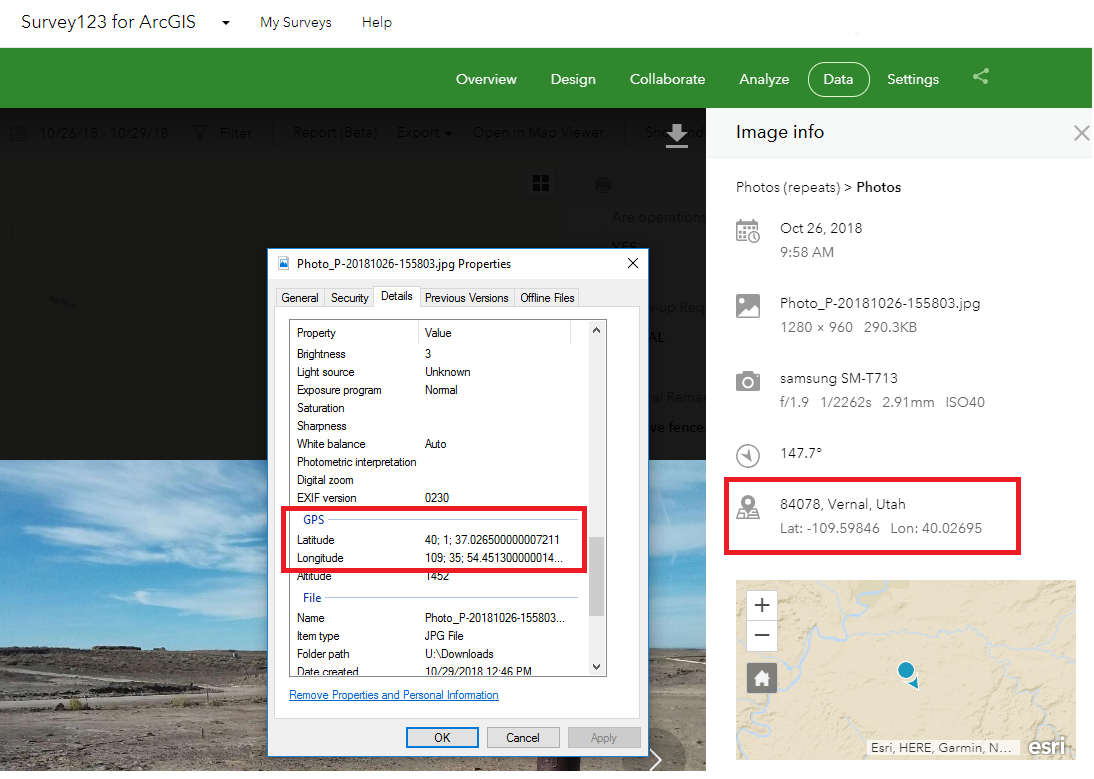Click Remove Properties and Personal Information link

coord(394,695)
